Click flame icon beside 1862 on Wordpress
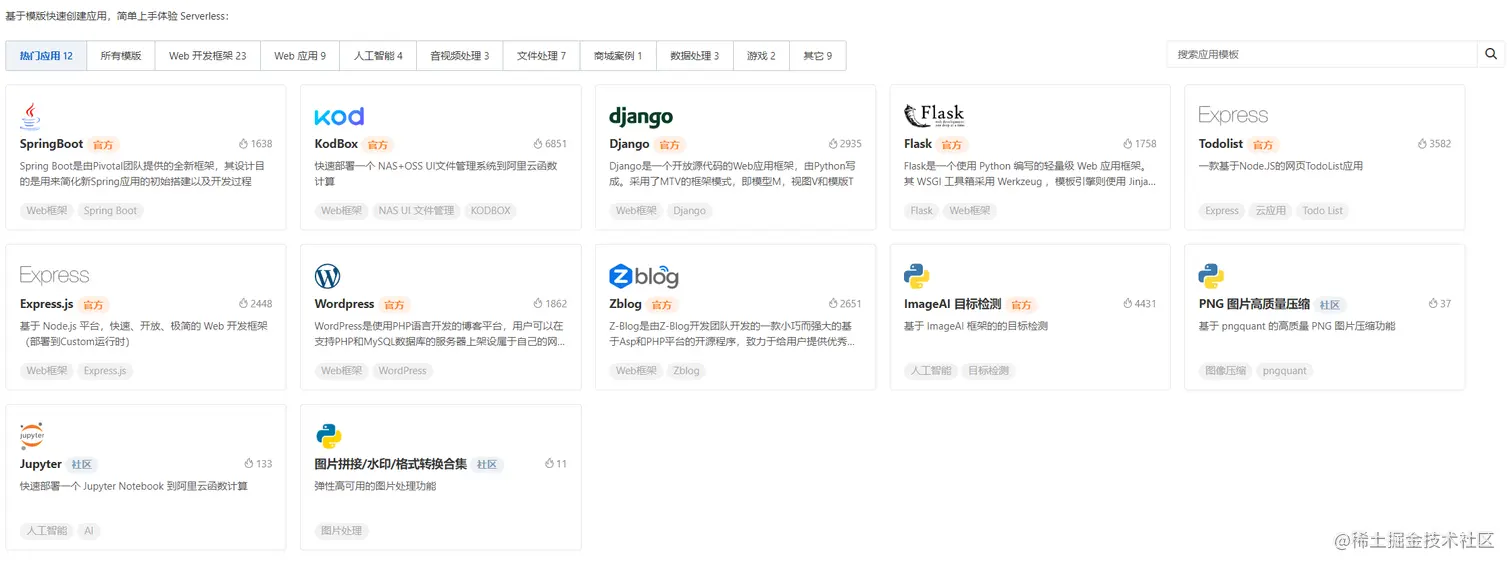 tap(538, 303)
